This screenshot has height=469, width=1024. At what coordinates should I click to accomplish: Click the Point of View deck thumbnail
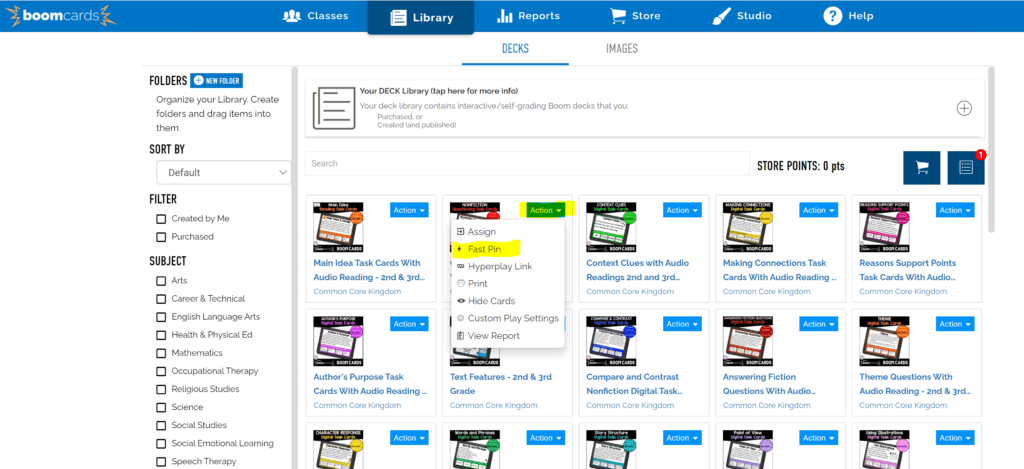748,449
